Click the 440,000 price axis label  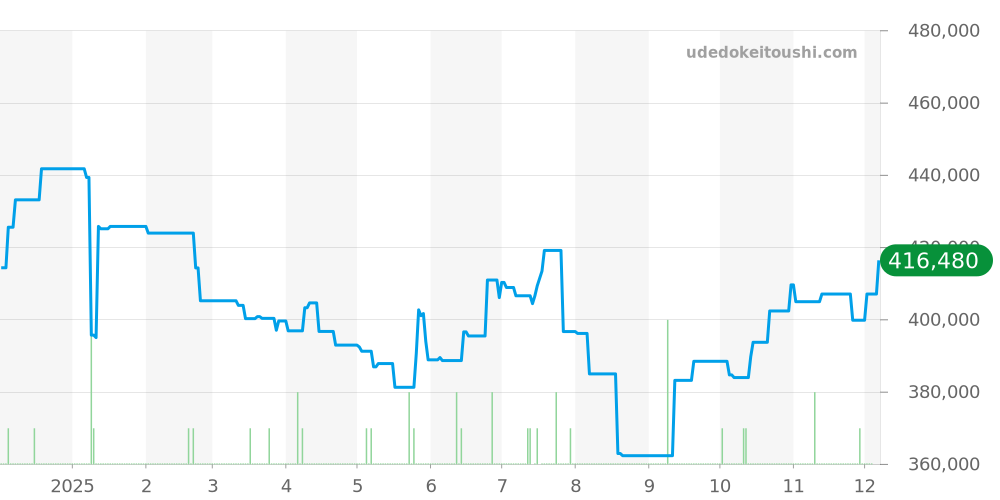(x=943, y=175)
